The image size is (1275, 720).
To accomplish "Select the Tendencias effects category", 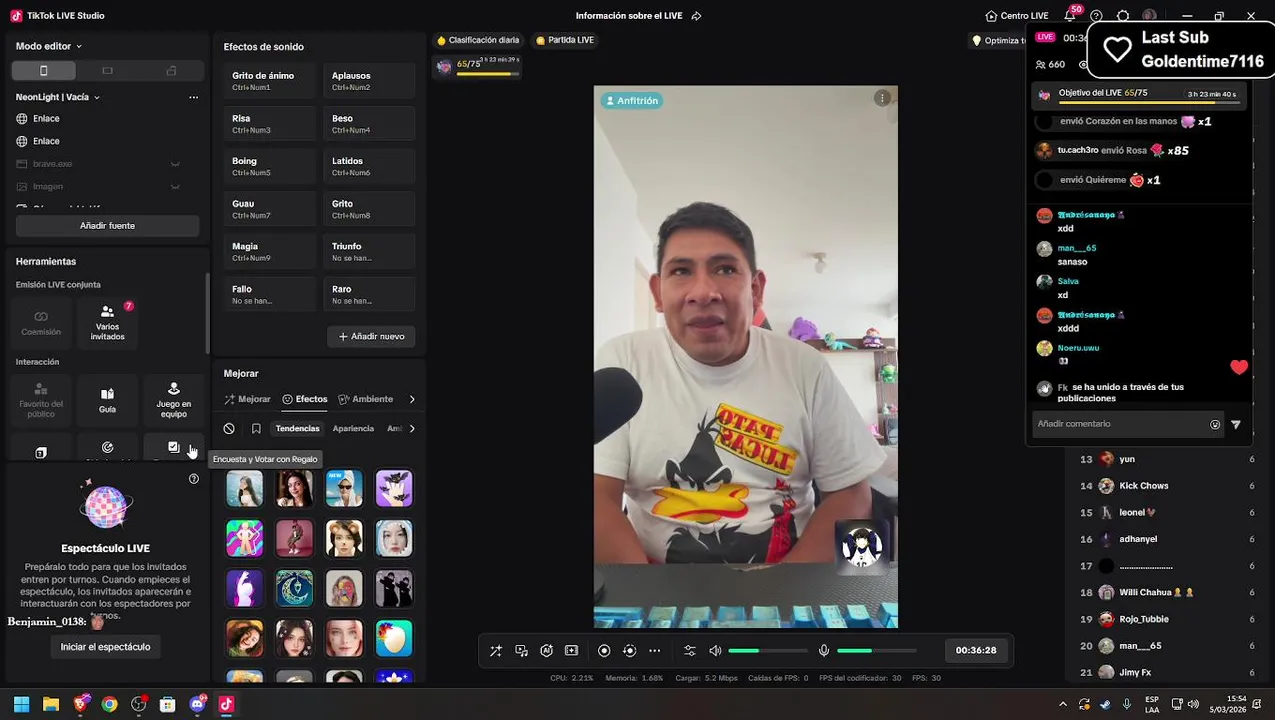I will pyautogui.click(x=298, y=429).
